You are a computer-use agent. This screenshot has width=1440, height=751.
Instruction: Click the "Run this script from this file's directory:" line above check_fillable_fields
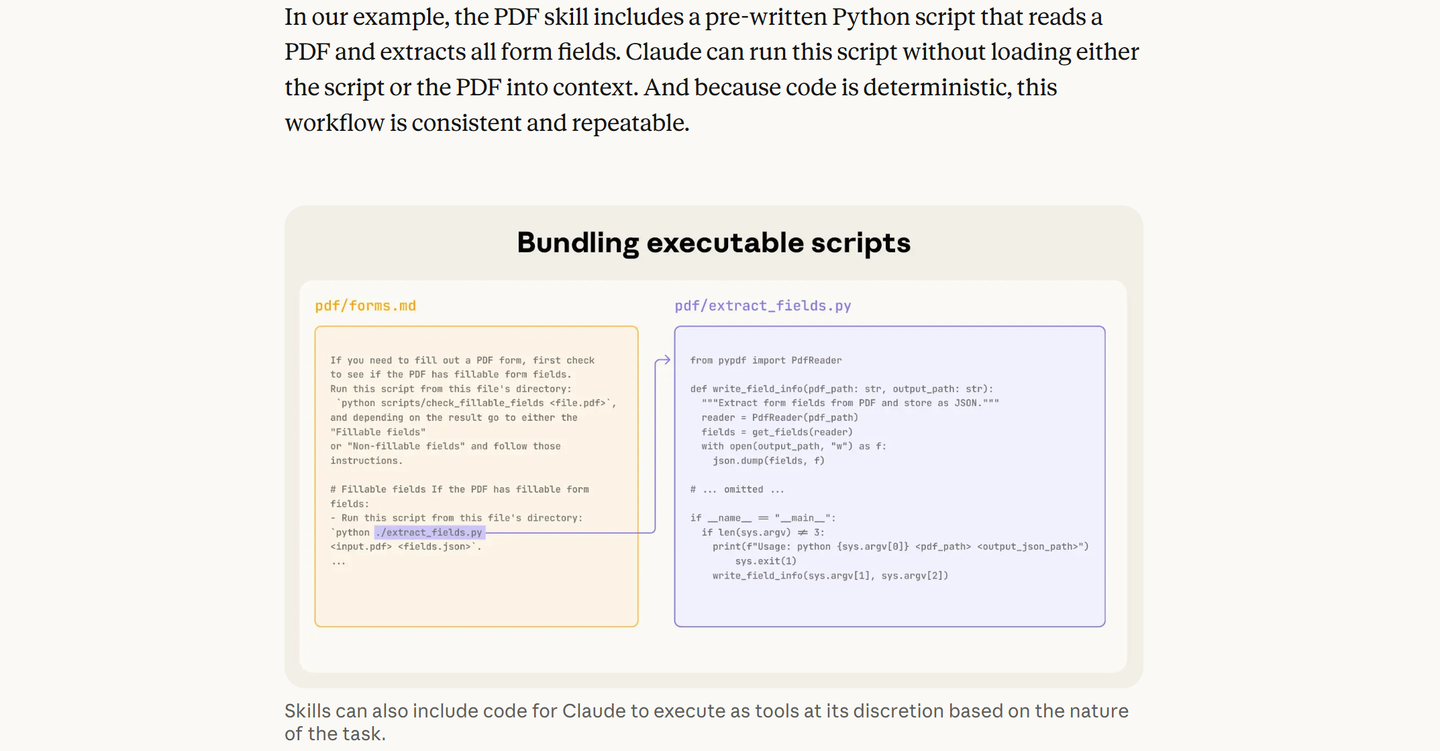coord(451,389)
